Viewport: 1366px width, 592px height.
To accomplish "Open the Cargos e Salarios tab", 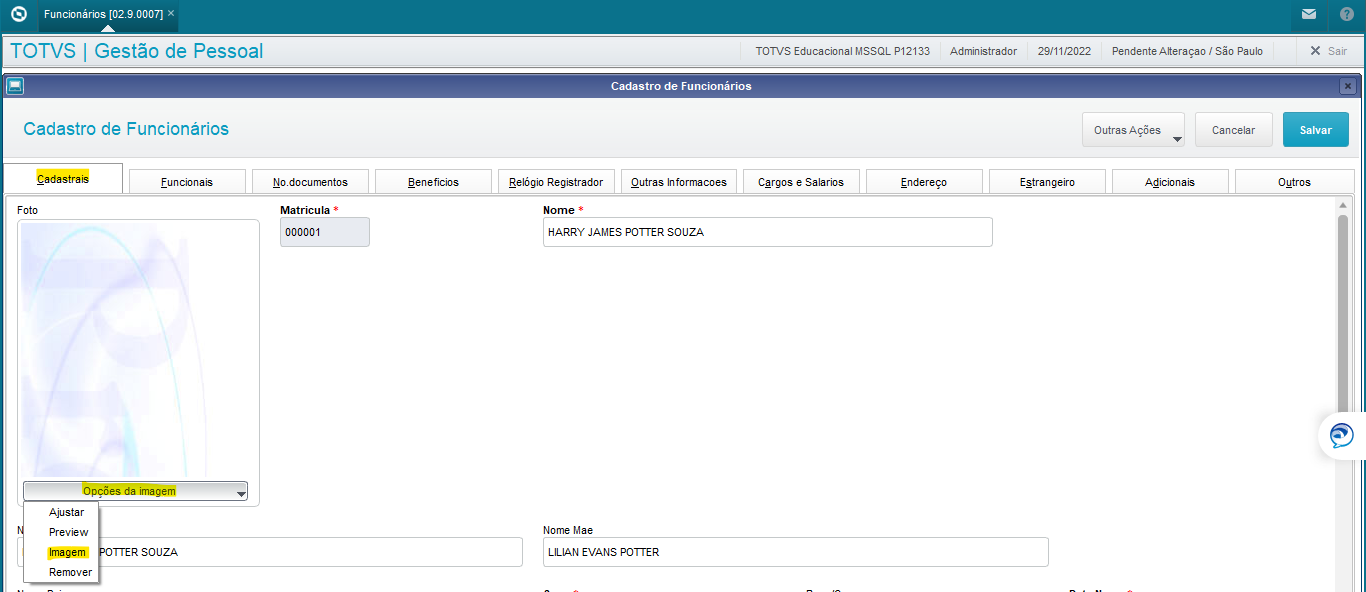I will pos(801,182).
